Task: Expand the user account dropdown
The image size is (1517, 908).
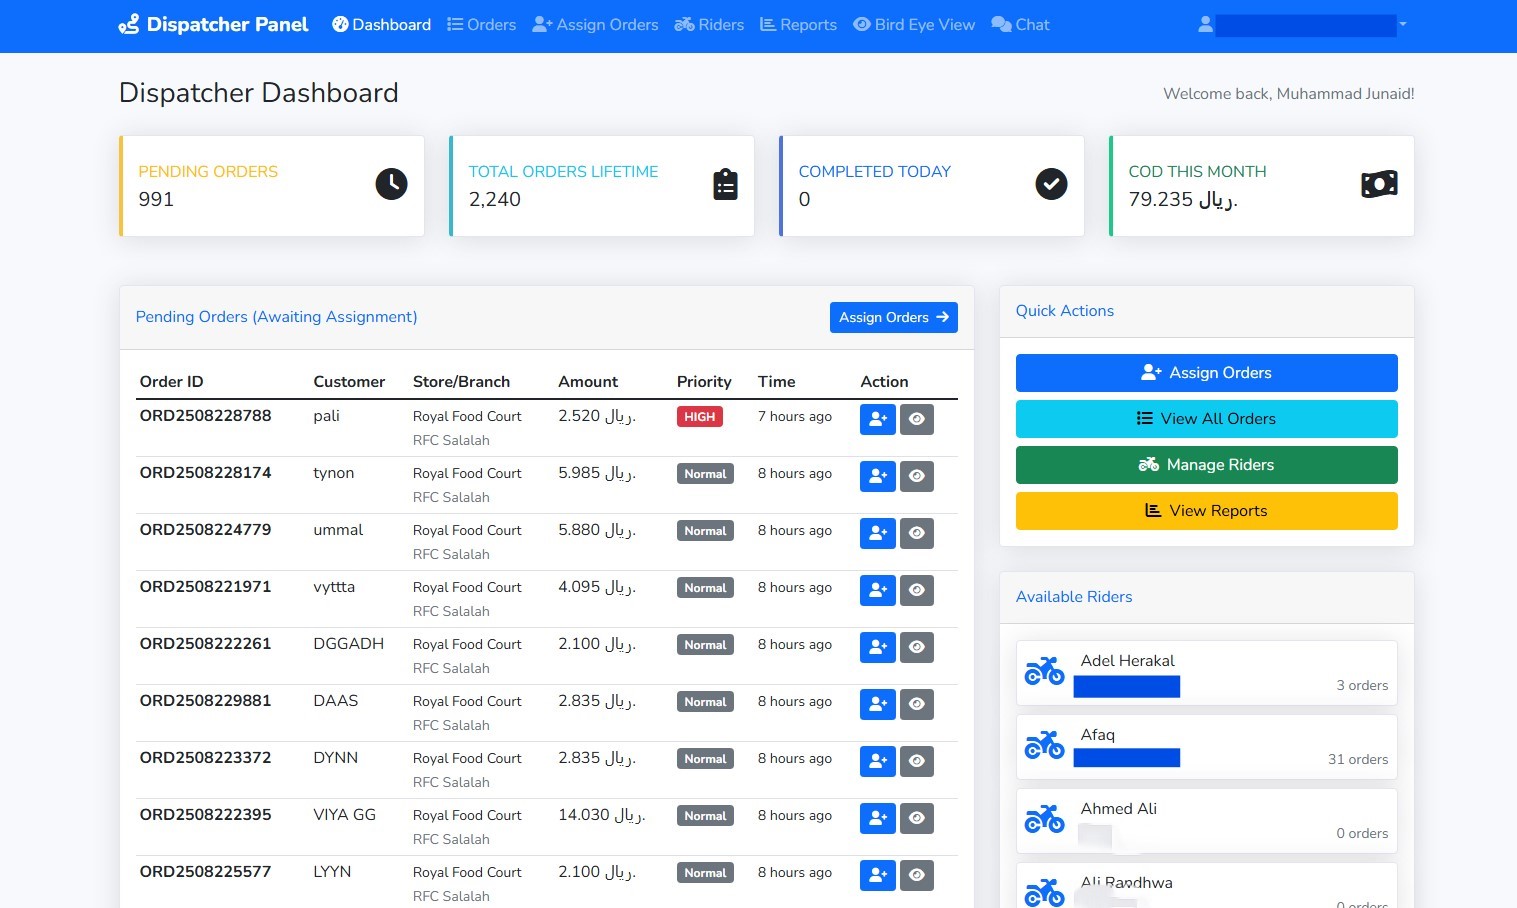Action: coord(1303,25)
